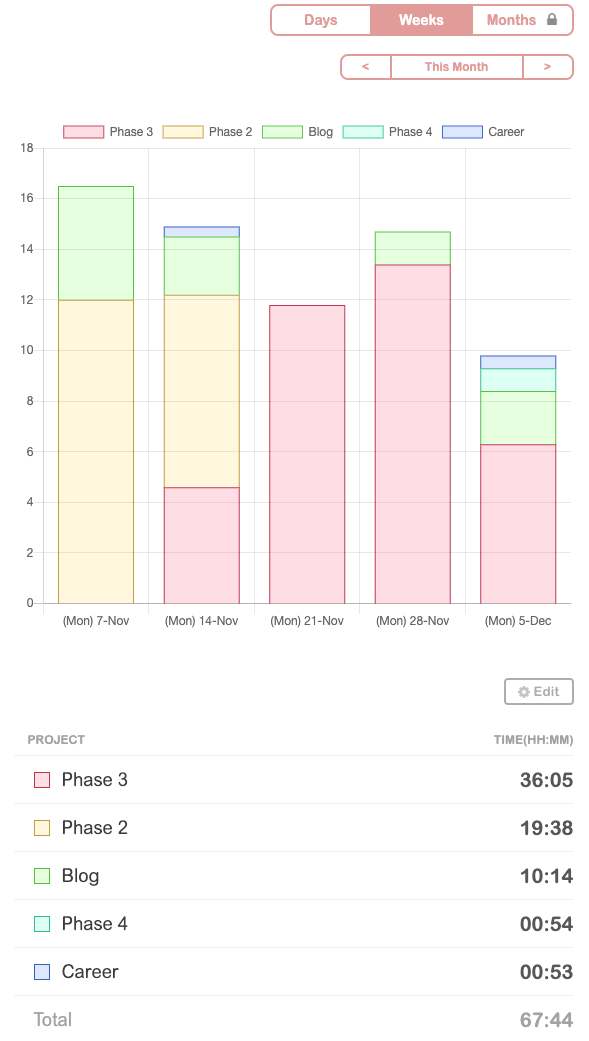This screenshot has height=1041, width=589.
Task: Go to next month with right arrow
Action: pos(548,67)
